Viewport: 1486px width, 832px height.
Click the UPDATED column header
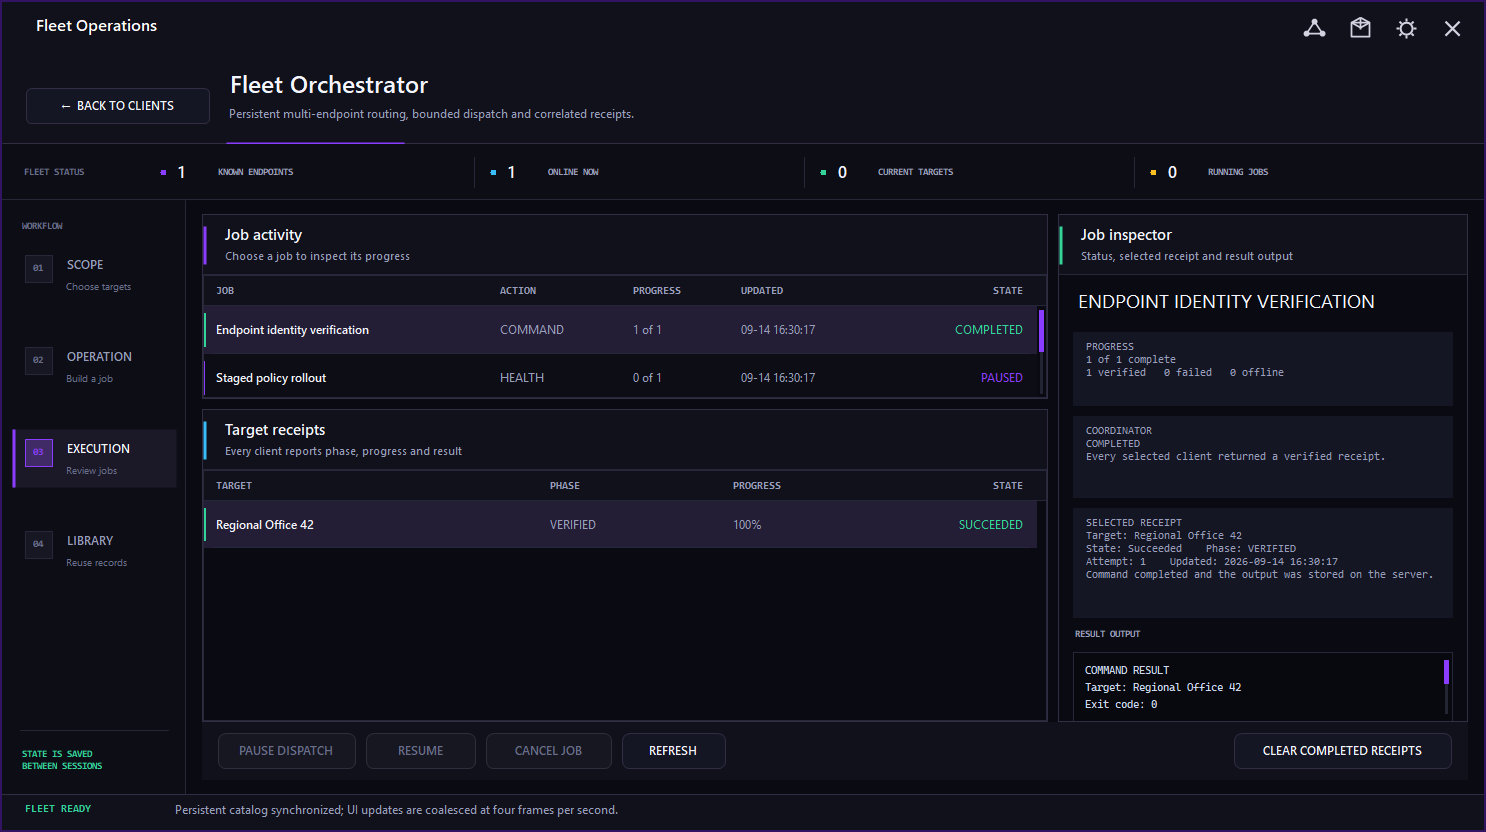tap(762, 291)
